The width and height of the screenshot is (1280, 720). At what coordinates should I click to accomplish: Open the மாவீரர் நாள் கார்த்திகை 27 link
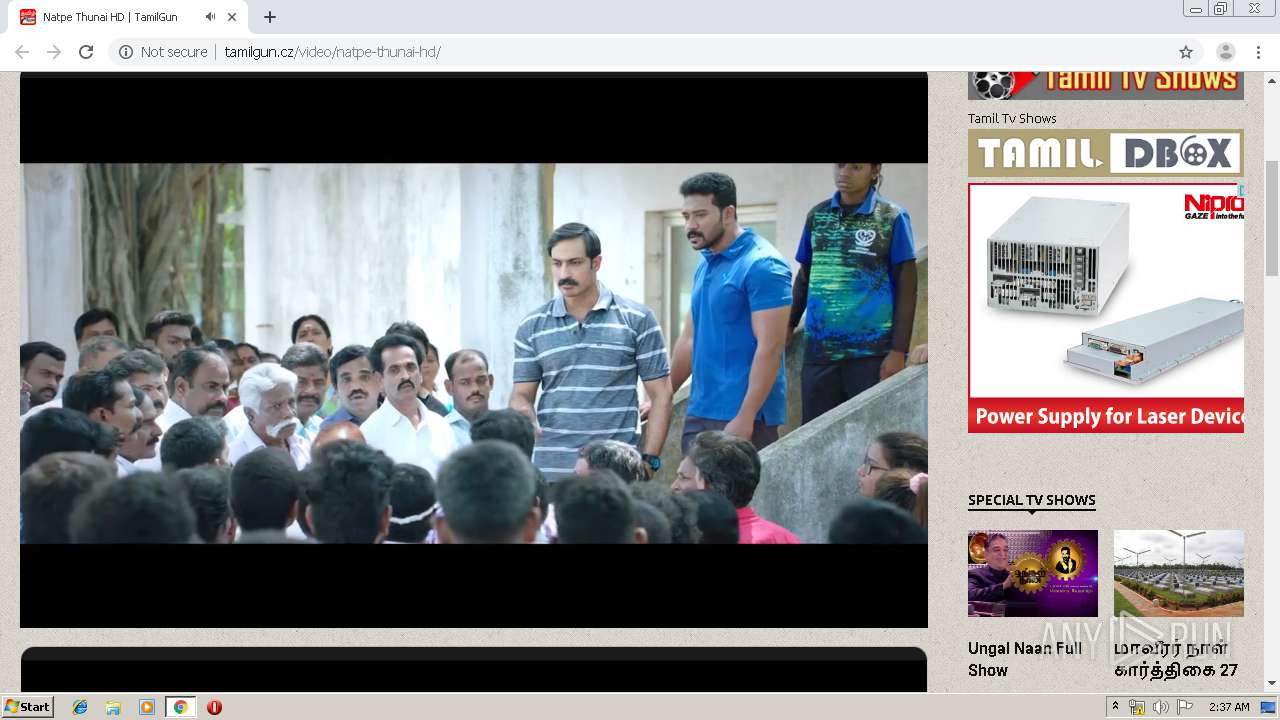1176,659
